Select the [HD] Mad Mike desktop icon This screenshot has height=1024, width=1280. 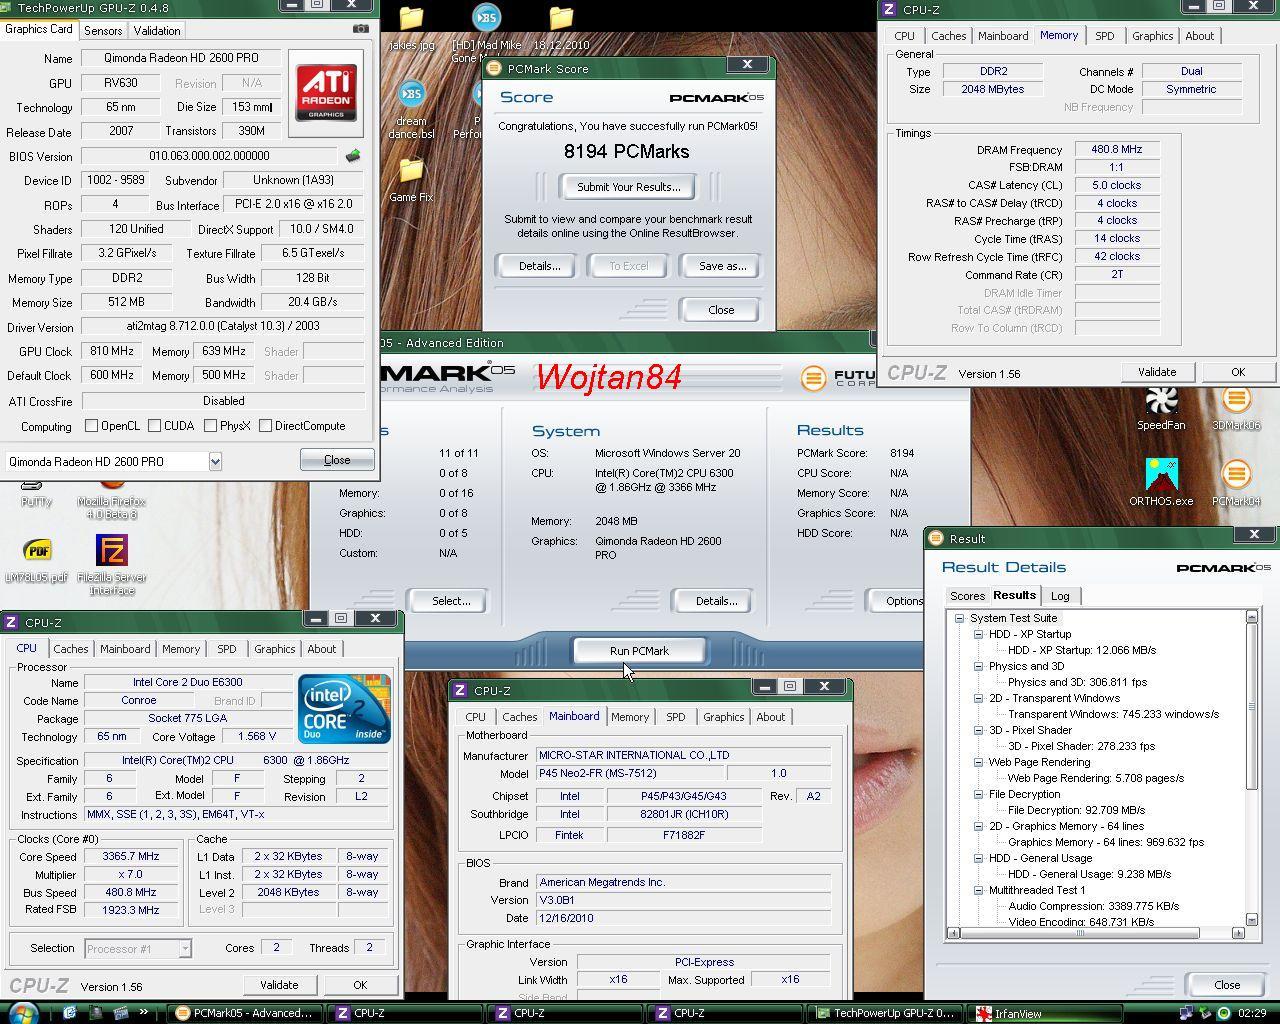point(486,32)
